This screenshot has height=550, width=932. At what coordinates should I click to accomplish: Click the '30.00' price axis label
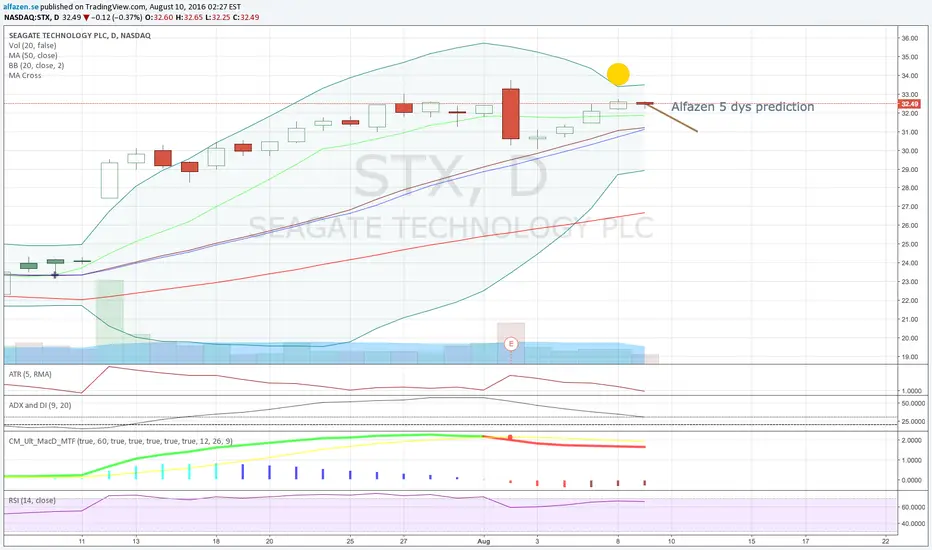coord(909,151)
